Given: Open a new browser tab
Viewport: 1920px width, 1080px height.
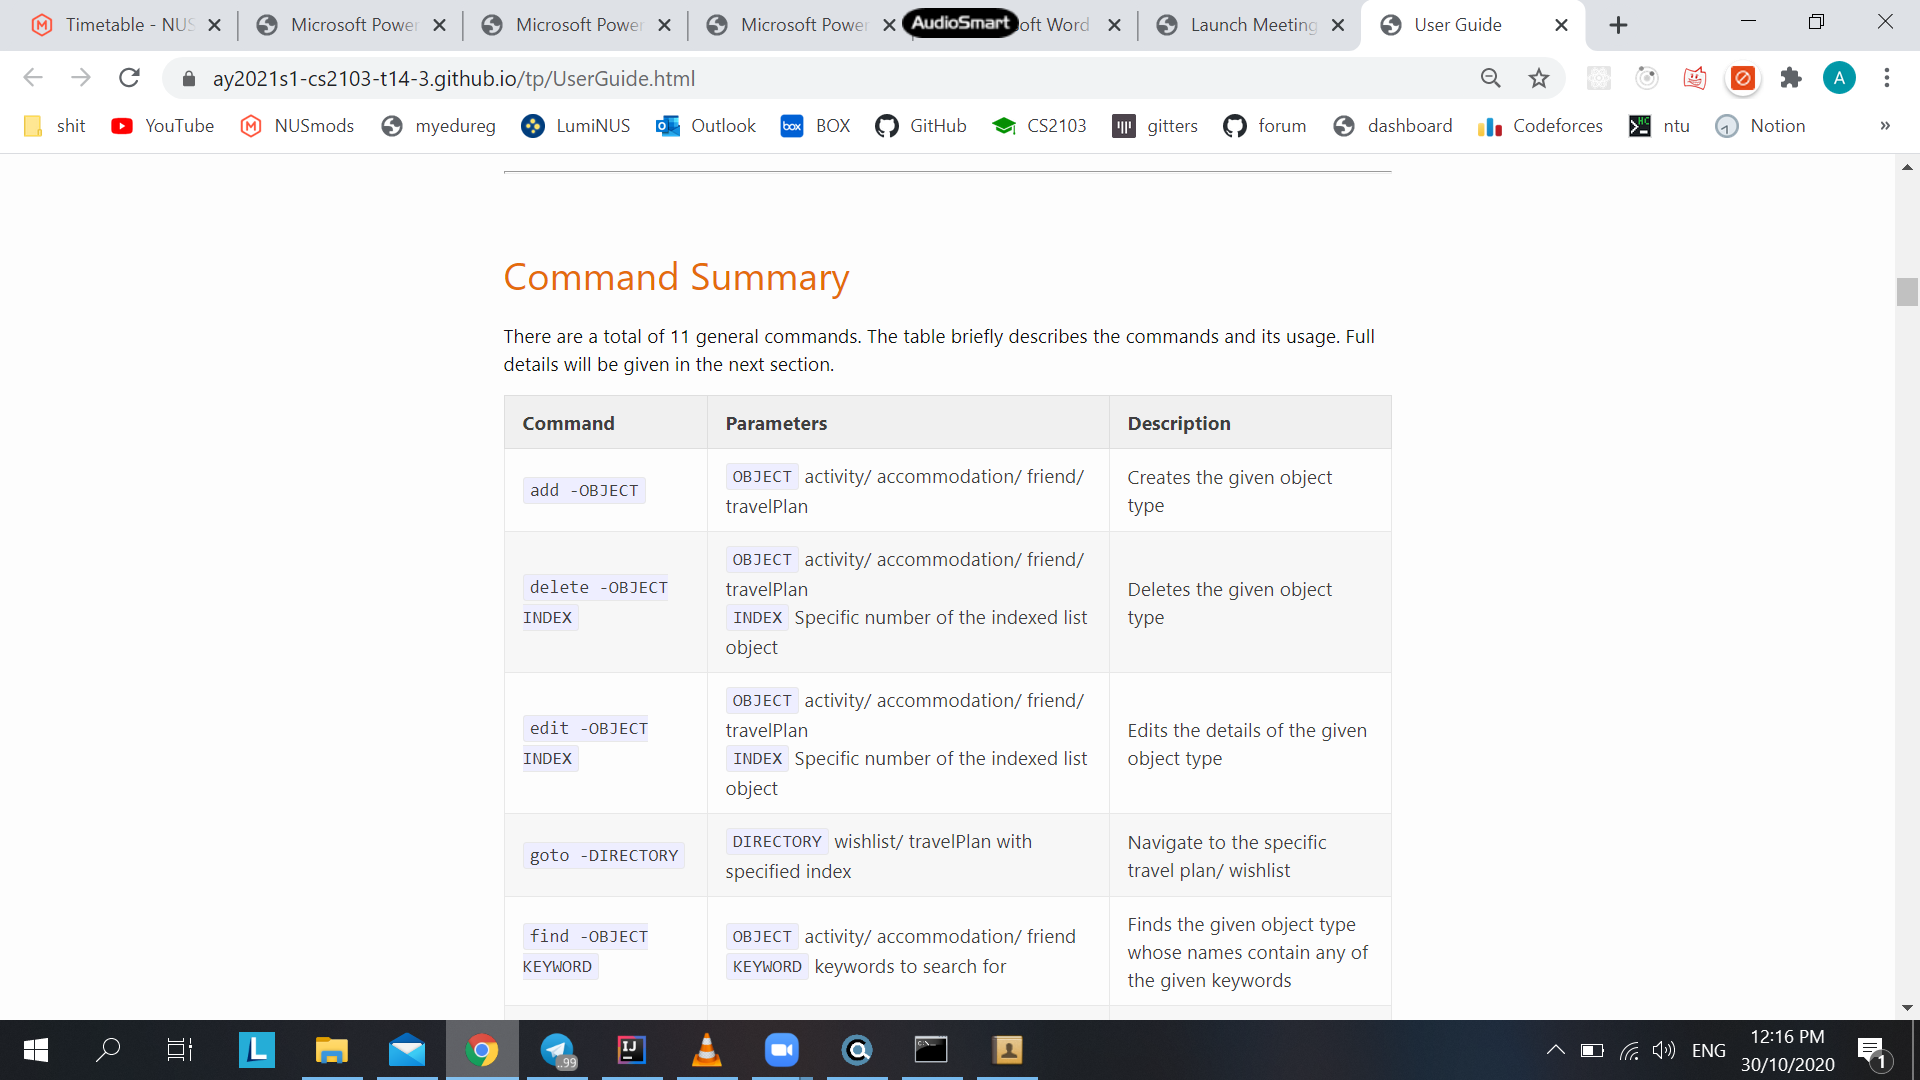Looking at the screenshot, I should 1618,25.
